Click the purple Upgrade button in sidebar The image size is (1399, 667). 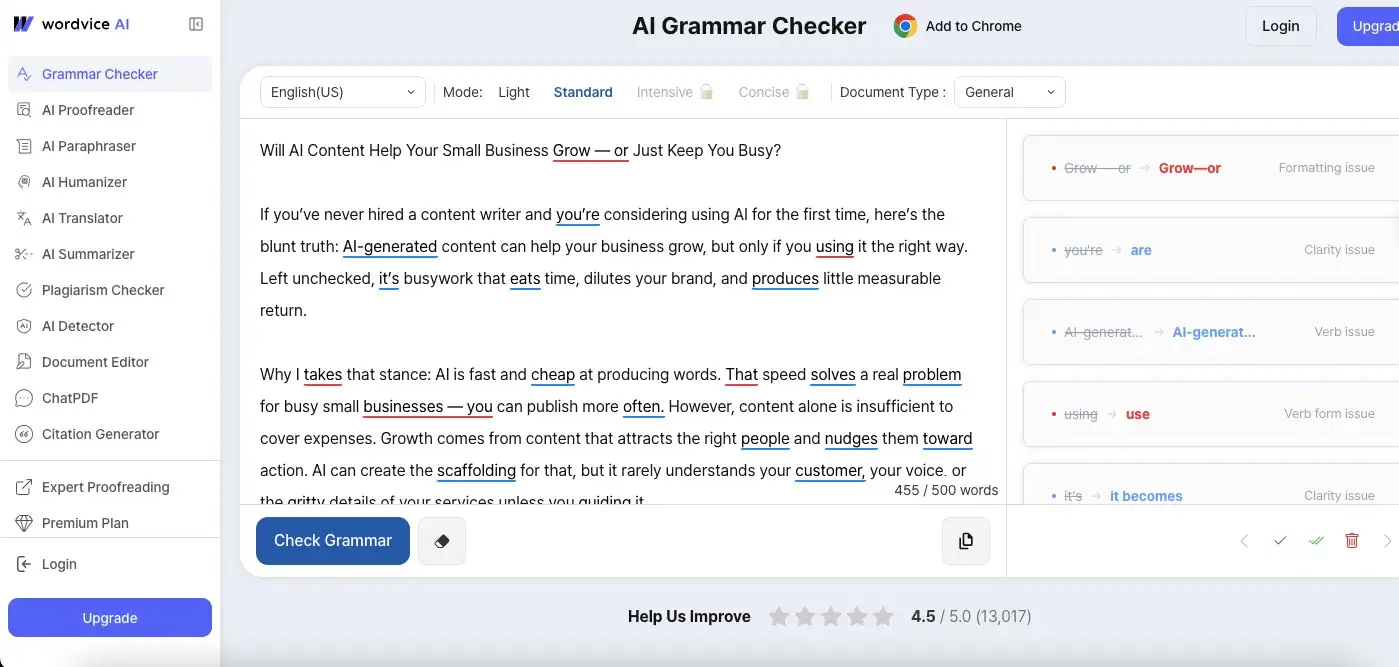click(110, 618)
